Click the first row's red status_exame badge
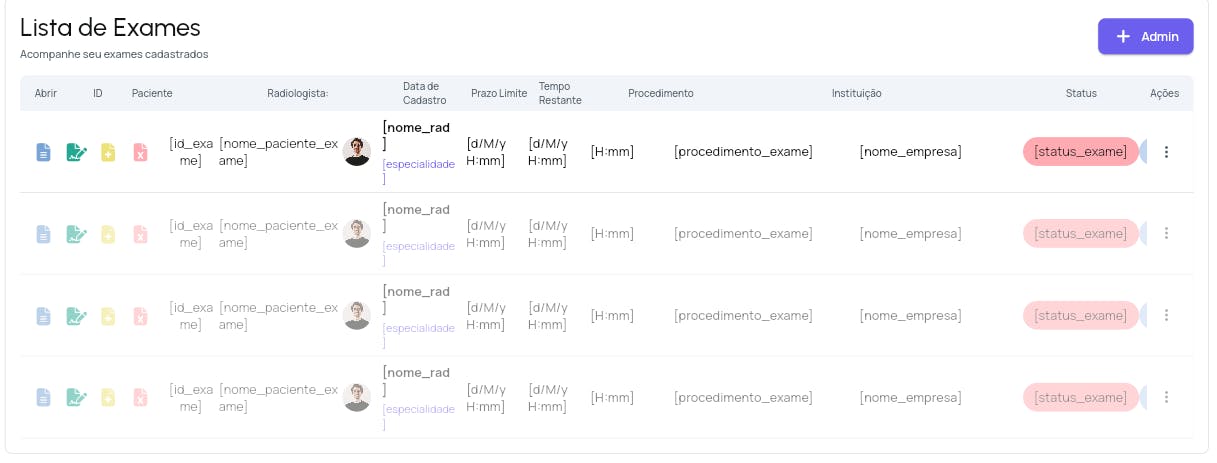This screenshot has height=463, width=1217. 1080,152
